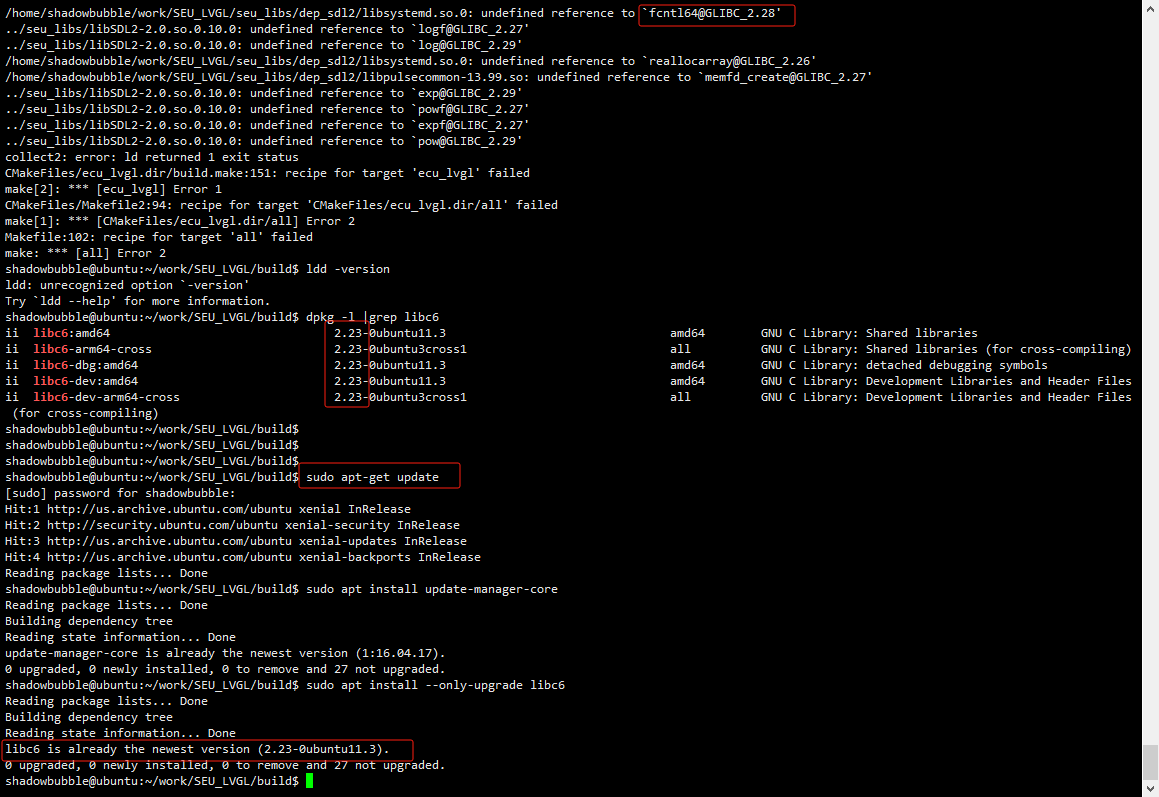Click 'make[2]: *** [ecu_lvgl] Error 1' line
This screenshot has width=1159, height=797.
[113, 189]
